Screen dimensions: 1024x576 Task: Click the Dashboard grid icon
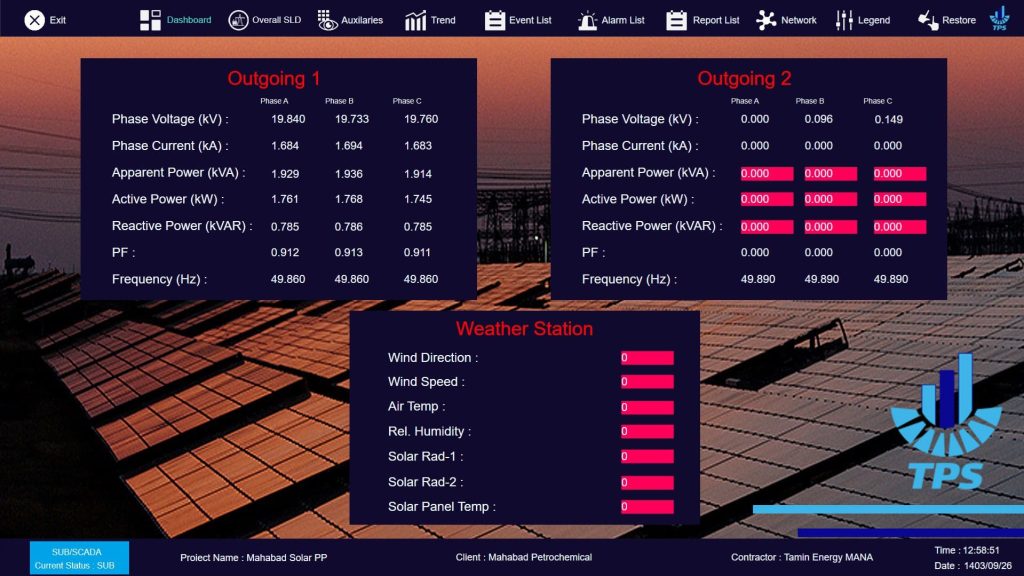(x=150, y=20)
